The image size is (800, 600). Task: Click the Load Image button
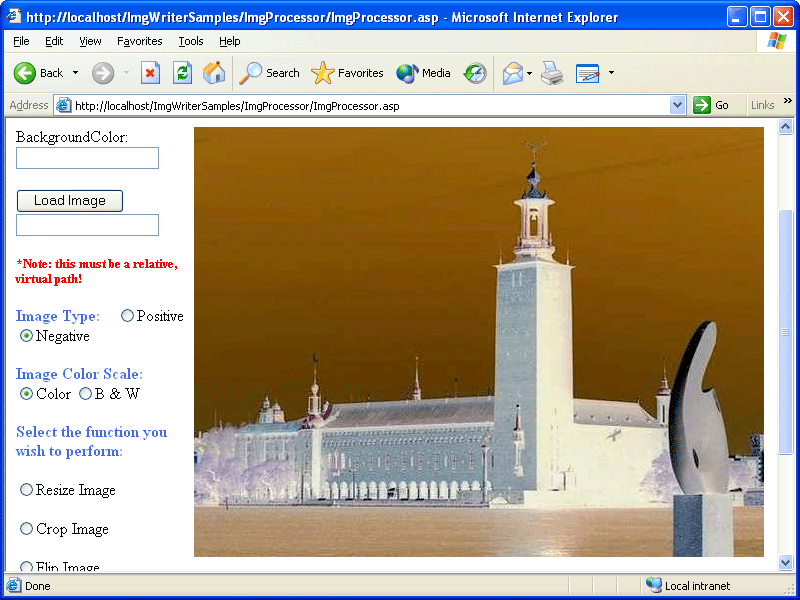70,201
